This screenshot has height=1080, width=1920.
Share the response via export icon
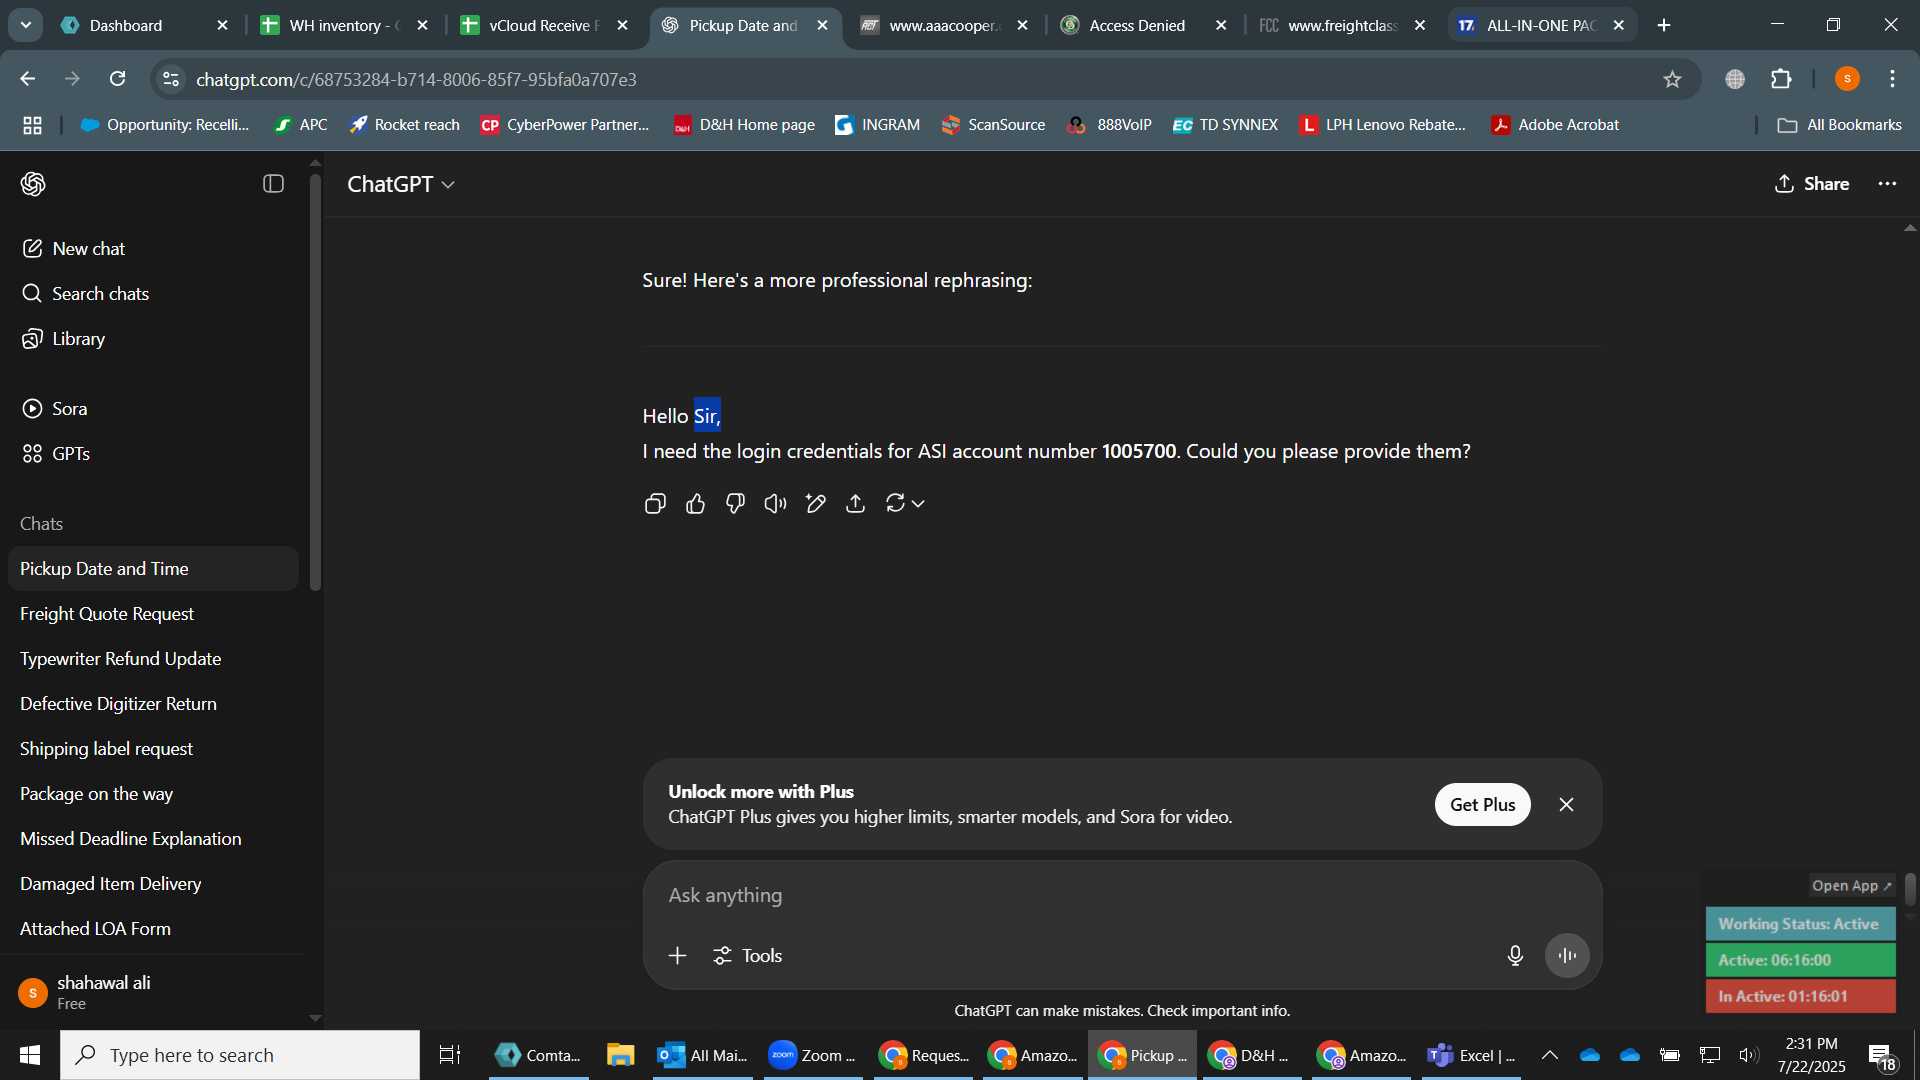click(856, 504)
